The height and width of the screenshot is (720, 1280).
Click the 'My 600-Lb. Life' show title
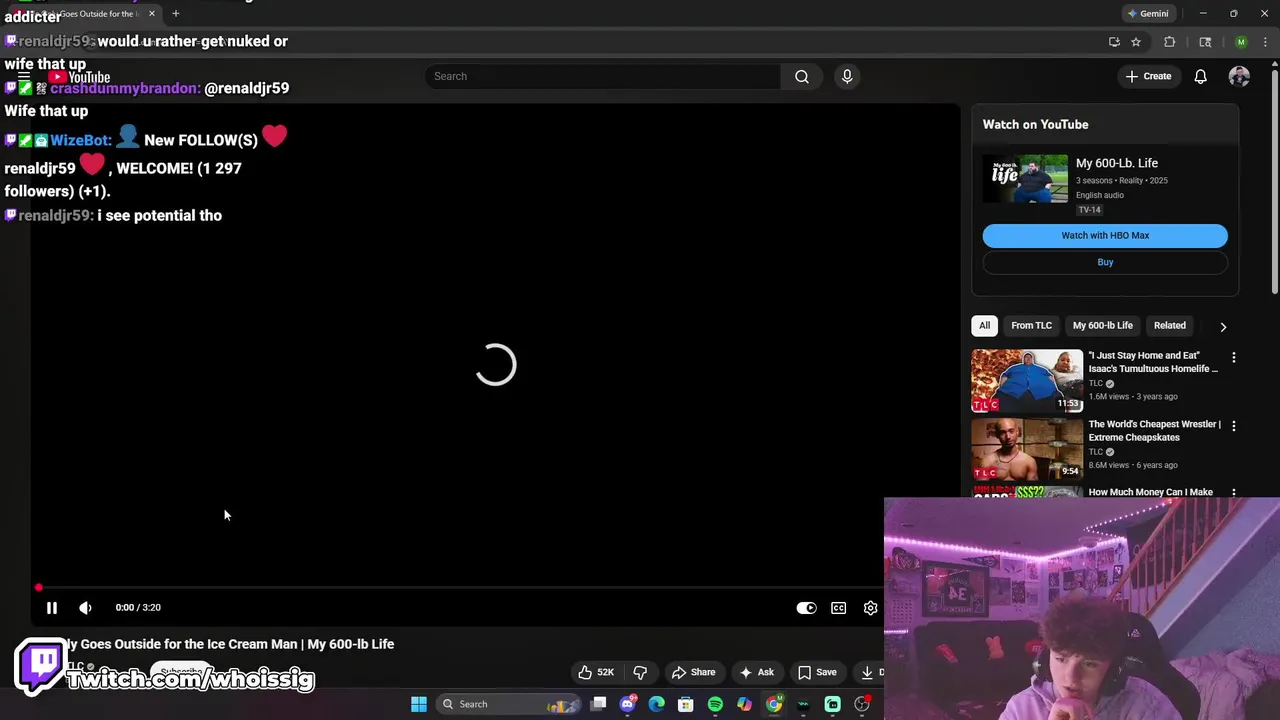1116,163
